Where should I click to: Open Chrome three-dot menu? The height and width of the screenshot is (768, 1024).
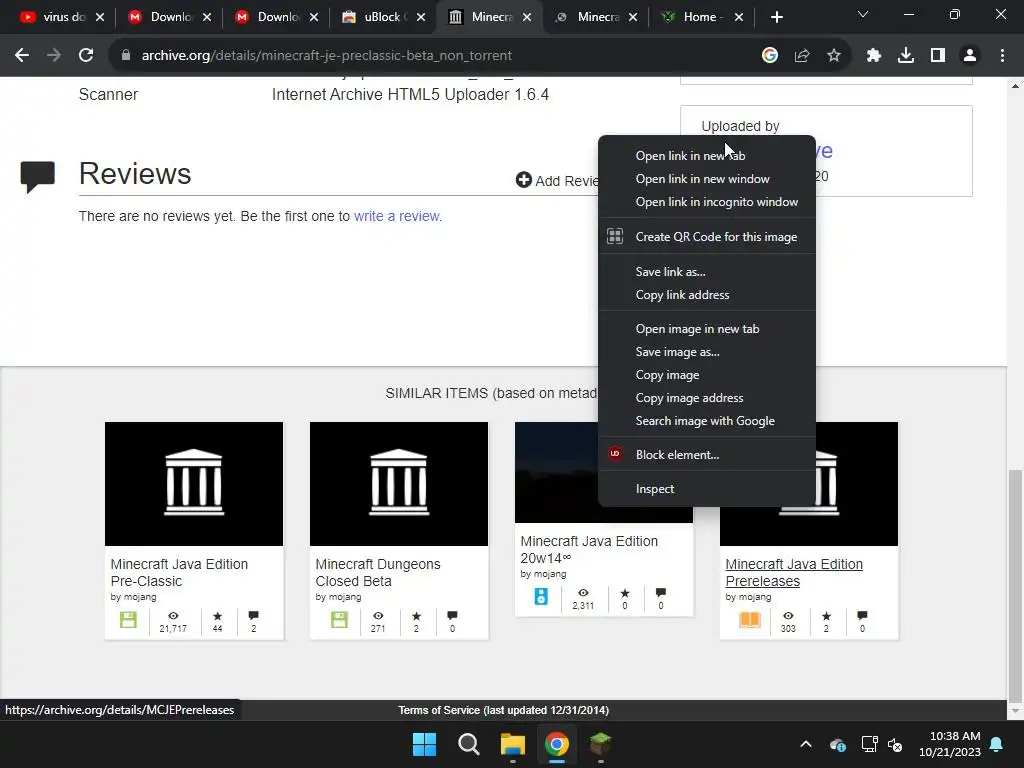[1002, 56]
